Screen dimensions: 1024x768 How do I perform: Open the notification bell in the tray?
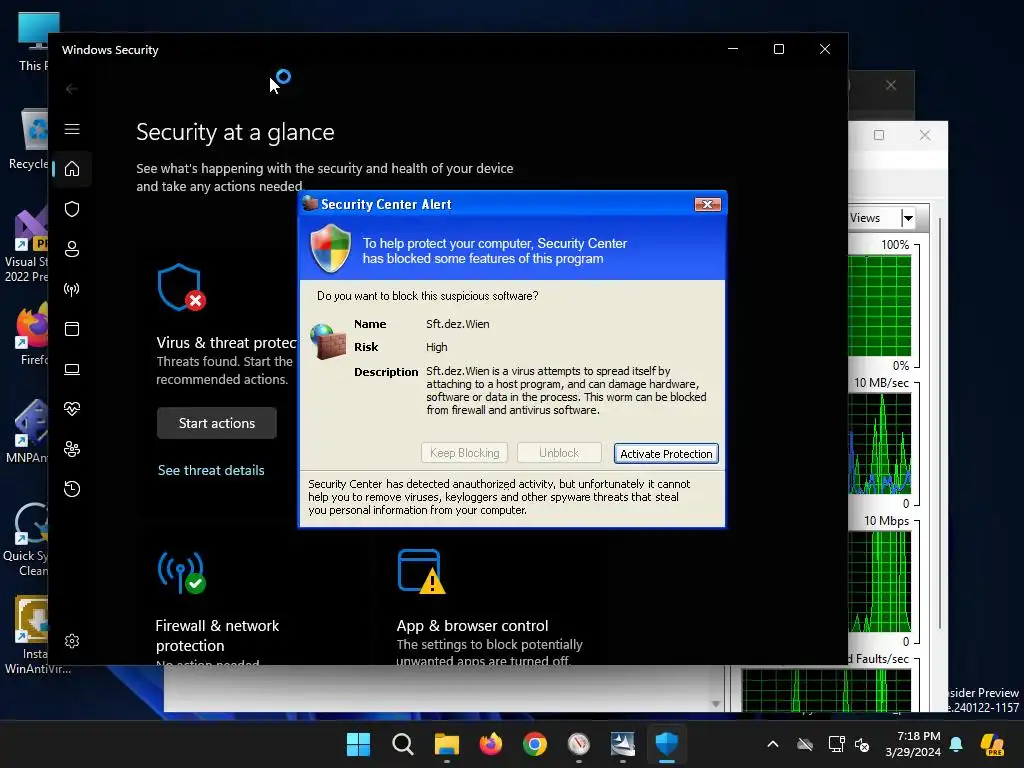pos(956,744)
